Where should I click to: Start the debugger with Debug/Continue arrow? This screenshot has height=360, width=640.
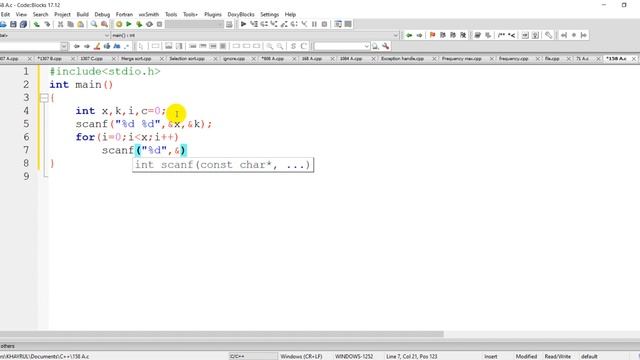point(243,24)
